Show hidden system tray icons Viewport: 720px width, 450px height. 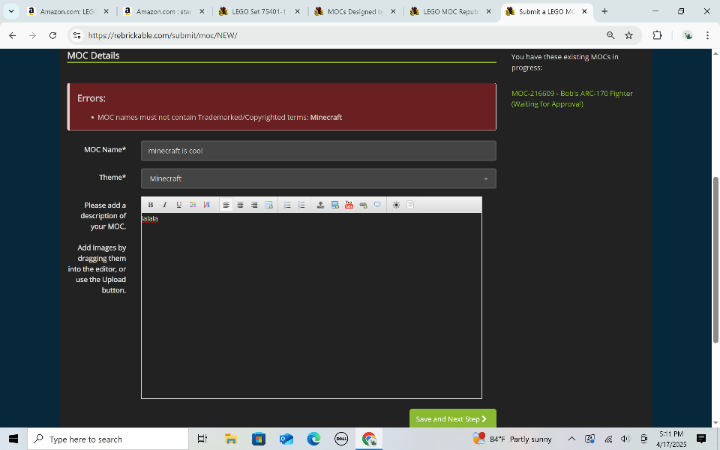click(x=571, y=439)
